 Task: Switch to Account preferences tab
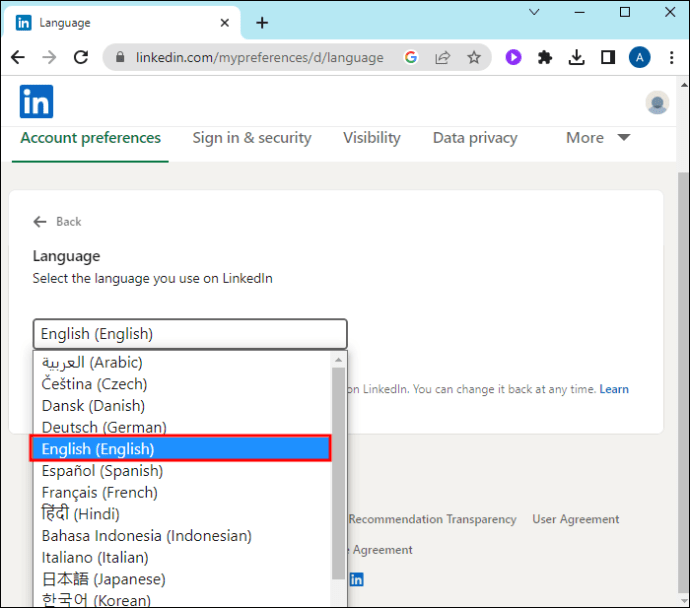pos(90,138)
